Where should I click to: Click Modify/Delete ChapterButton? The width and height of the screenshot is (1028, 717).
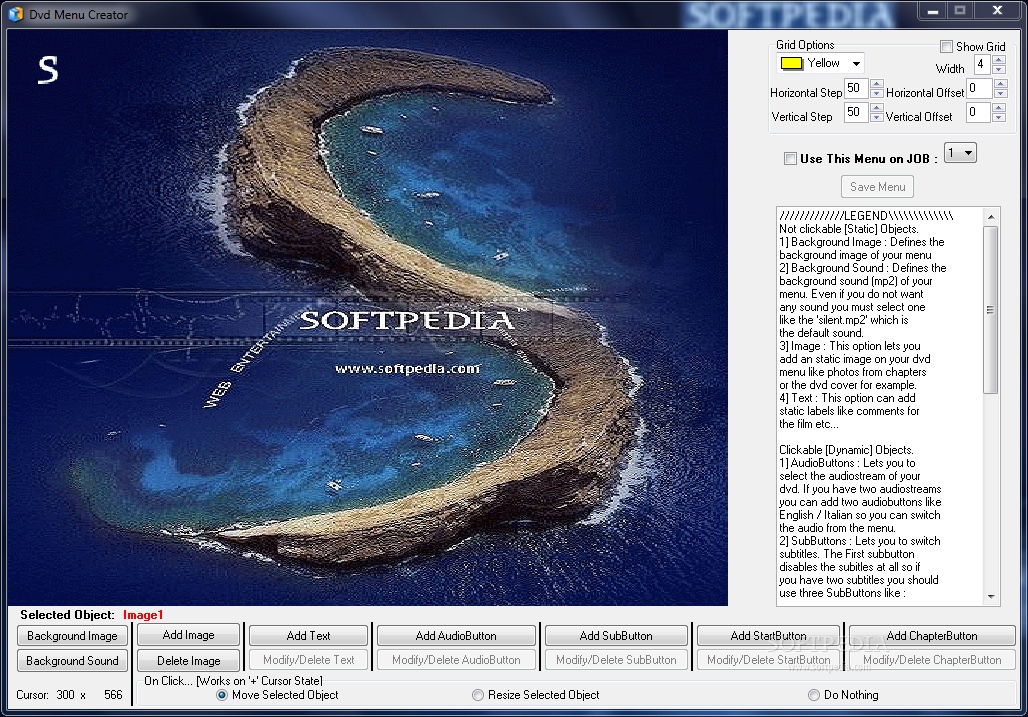coord(932,660)
